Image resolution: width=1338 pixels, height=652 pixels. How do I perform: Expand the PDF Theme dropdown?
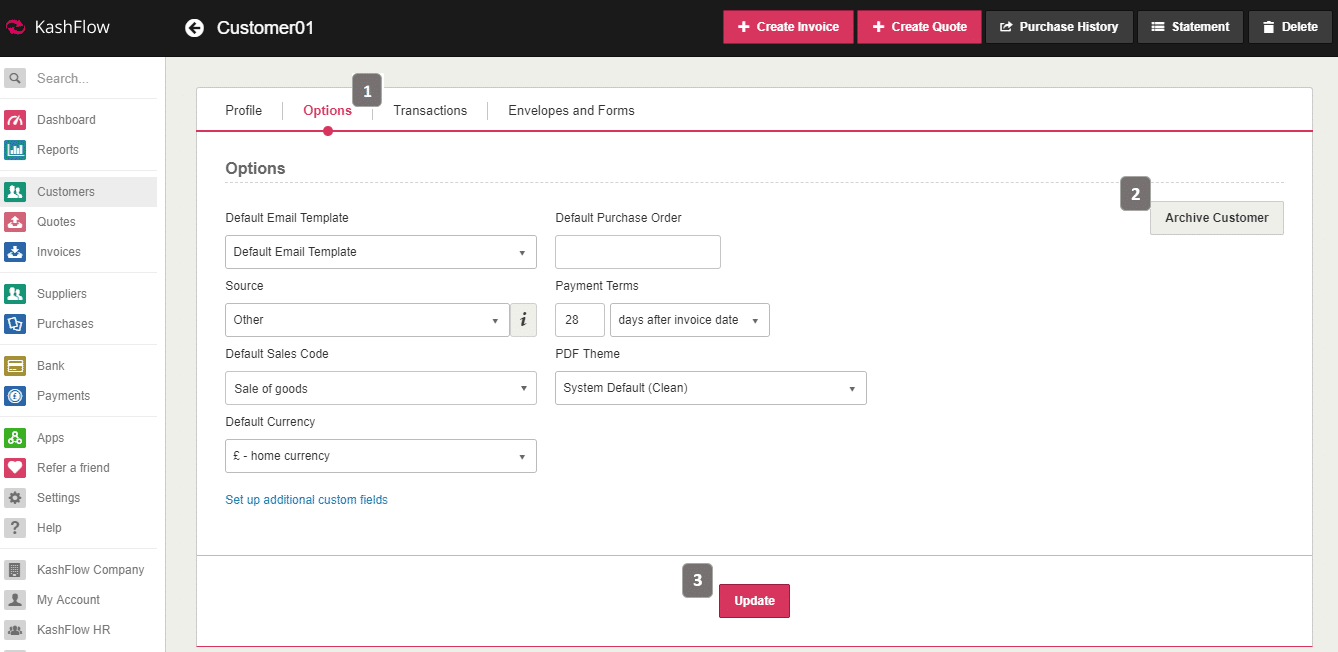[710, 388]
